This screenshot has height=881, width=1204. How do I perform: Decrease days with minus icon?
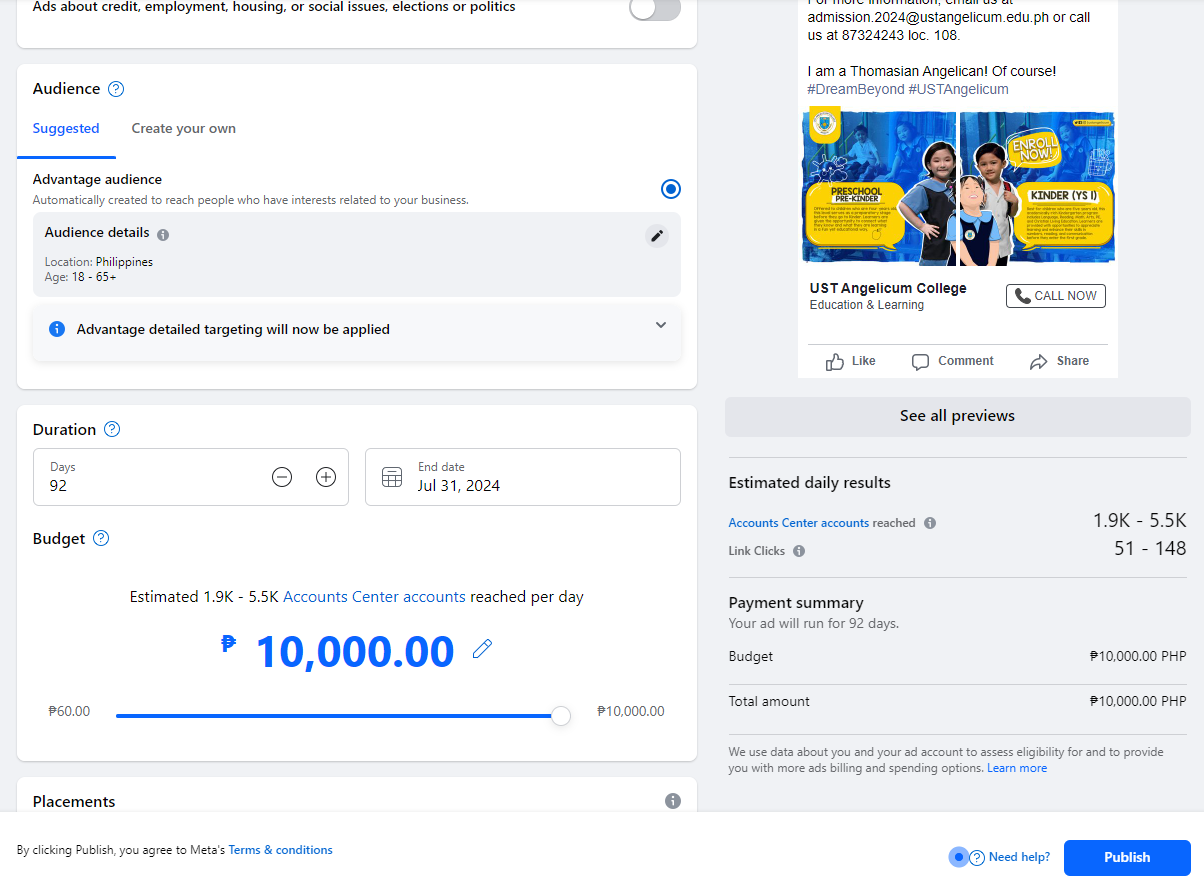(282, 477)
